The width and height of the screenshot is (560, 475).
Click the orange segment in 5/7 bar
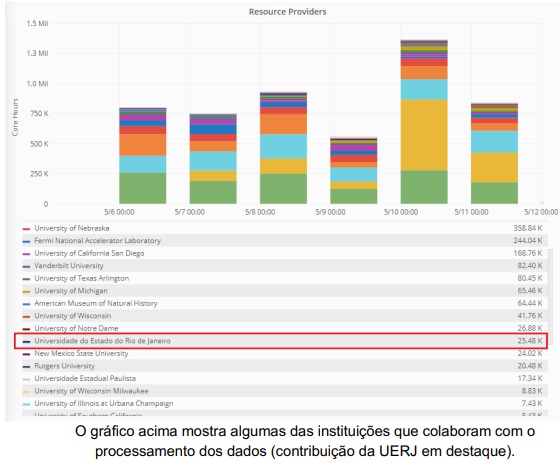213,146
